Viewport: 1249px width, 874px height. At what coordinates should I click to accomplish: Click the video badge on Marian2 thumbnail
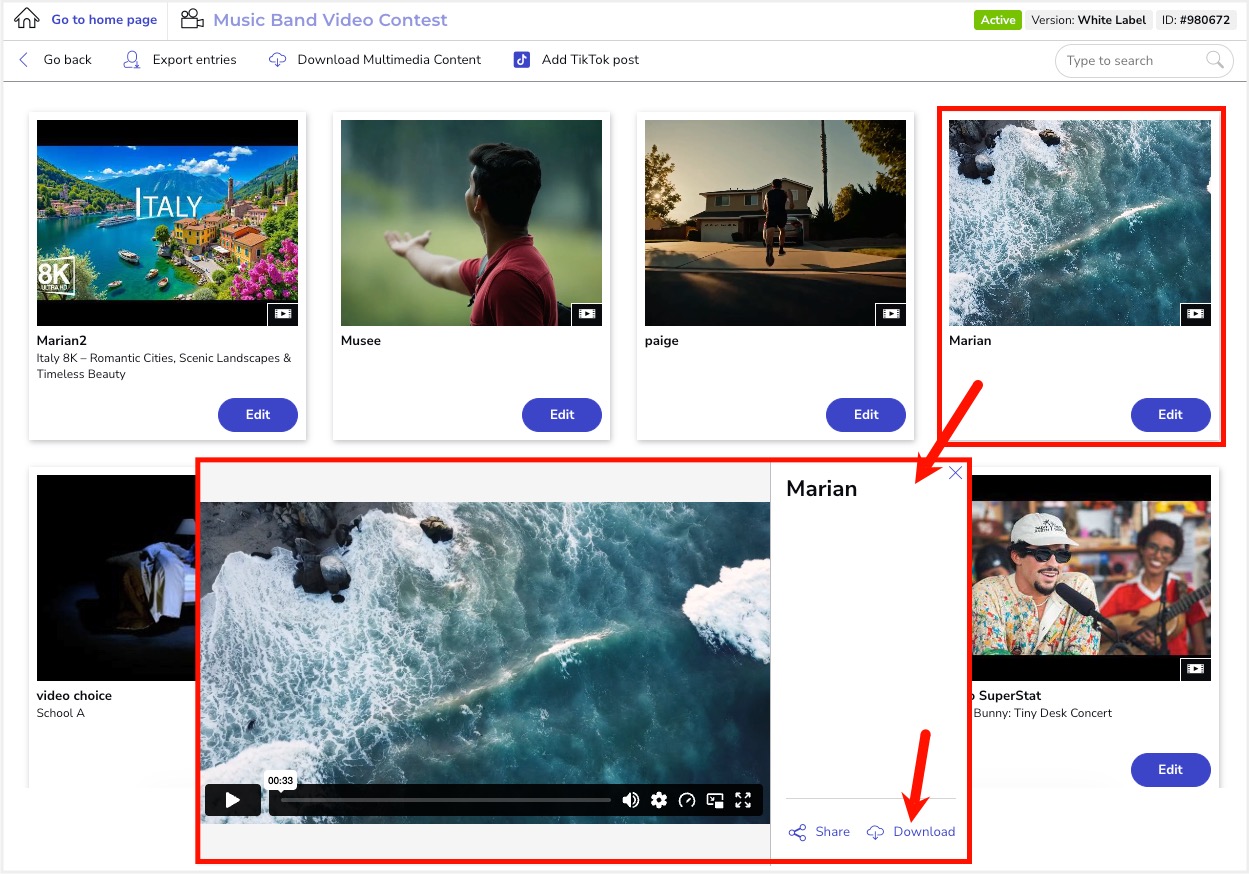click(x=283, y=314)
